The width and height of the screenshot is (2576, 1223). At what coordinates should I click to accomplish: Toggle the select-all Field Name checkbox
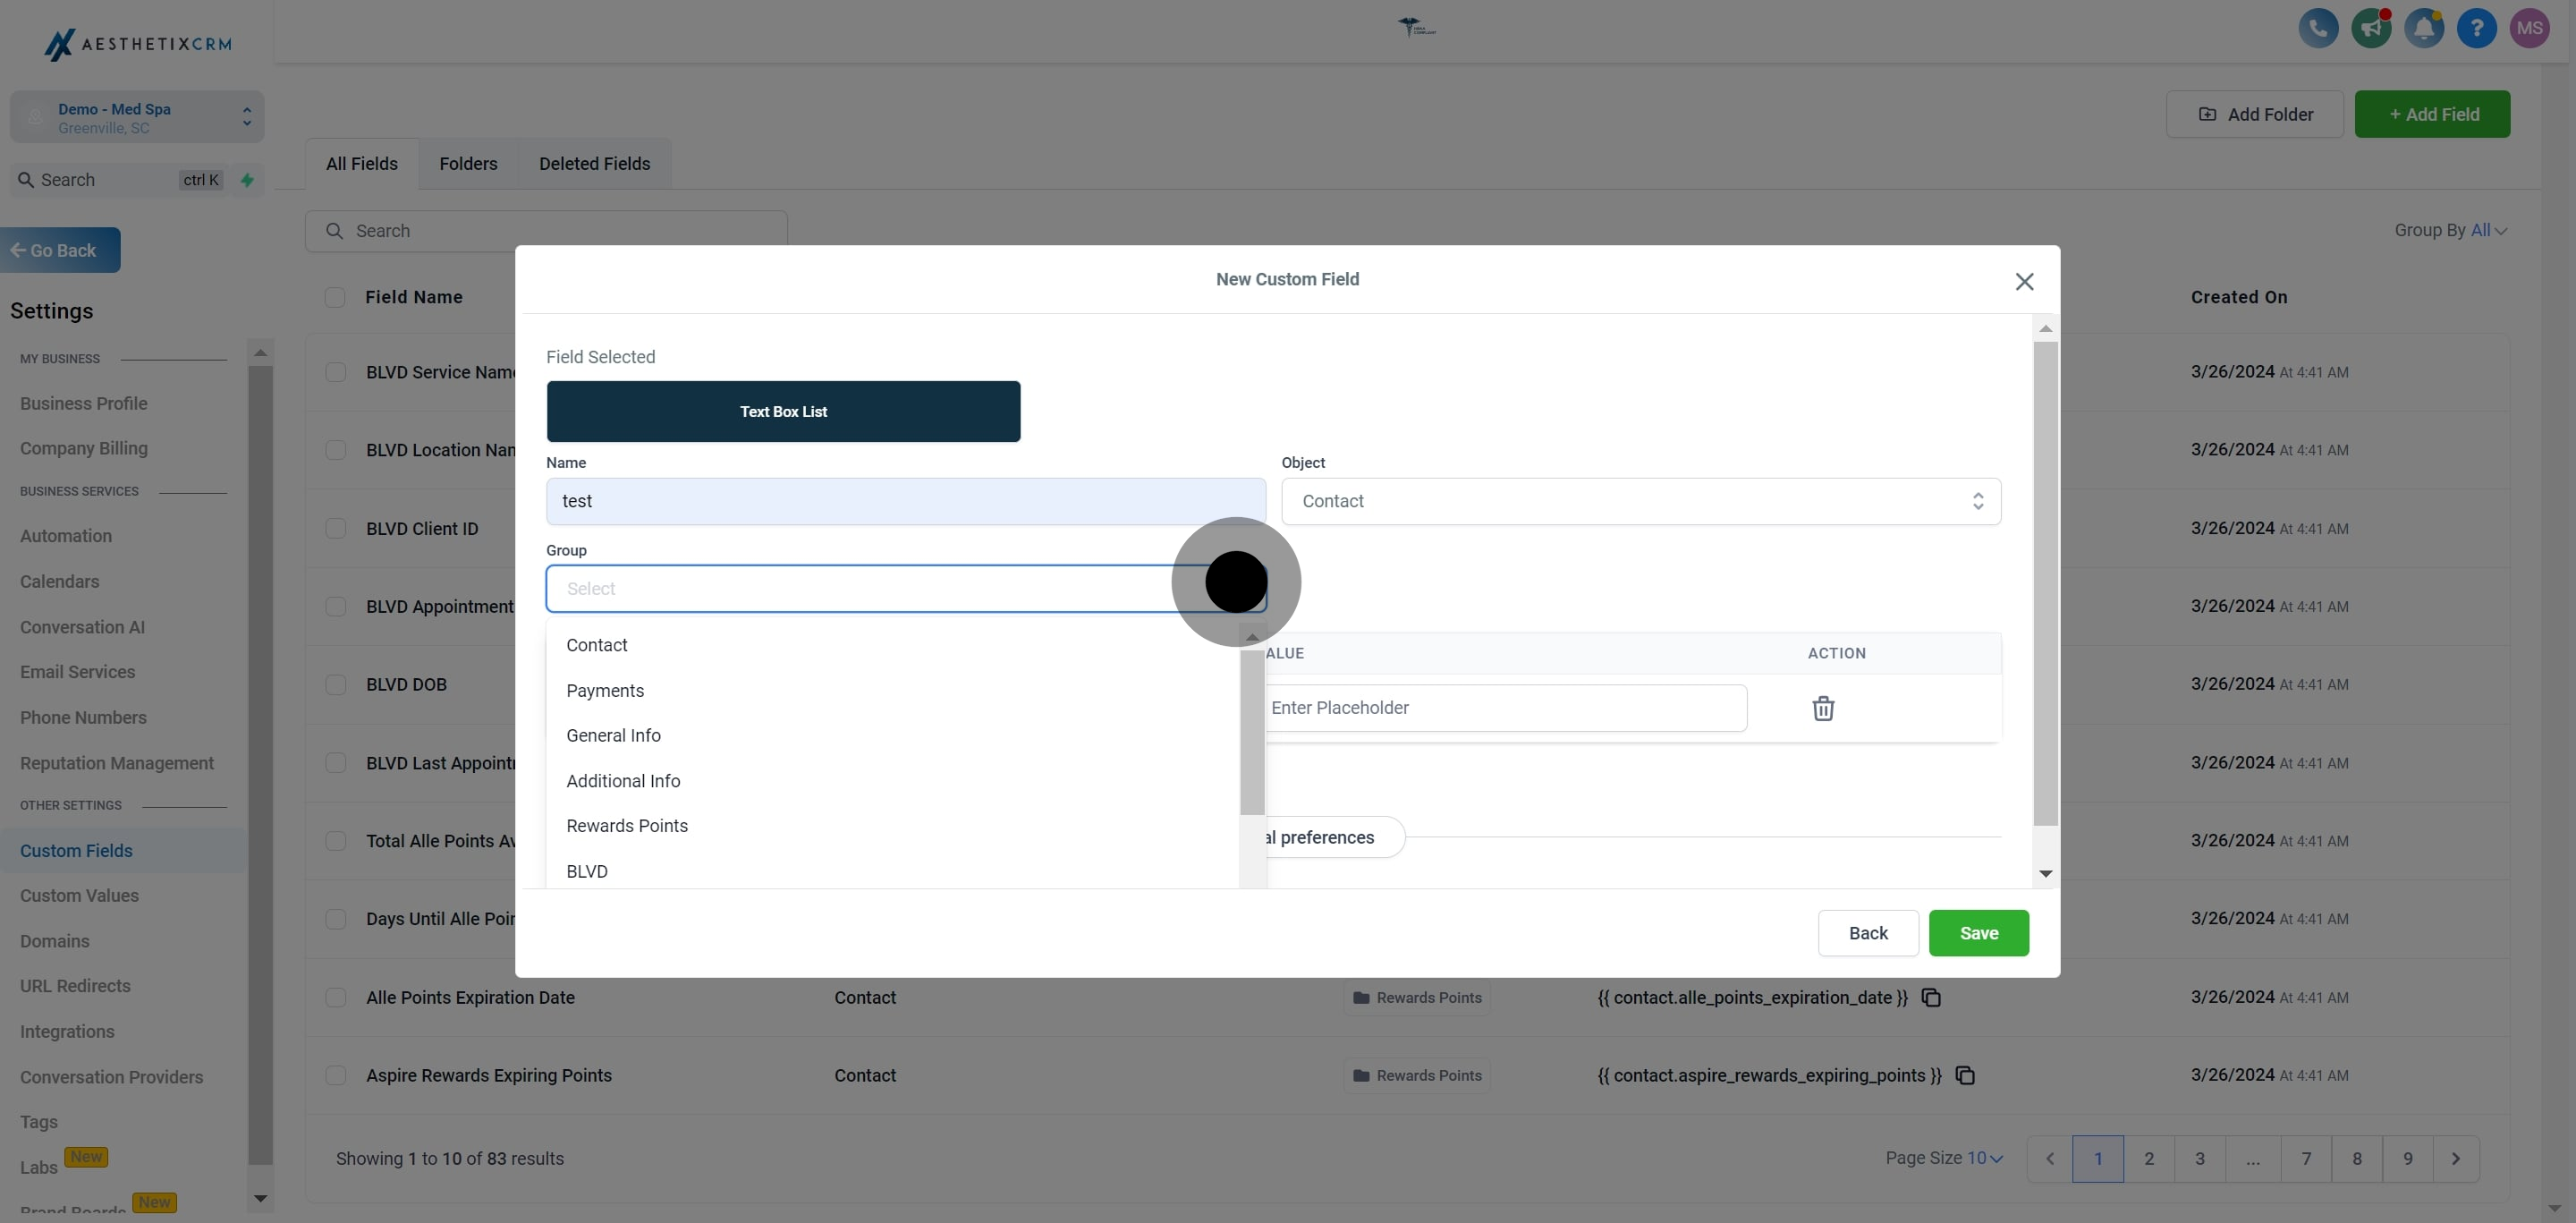335,297
